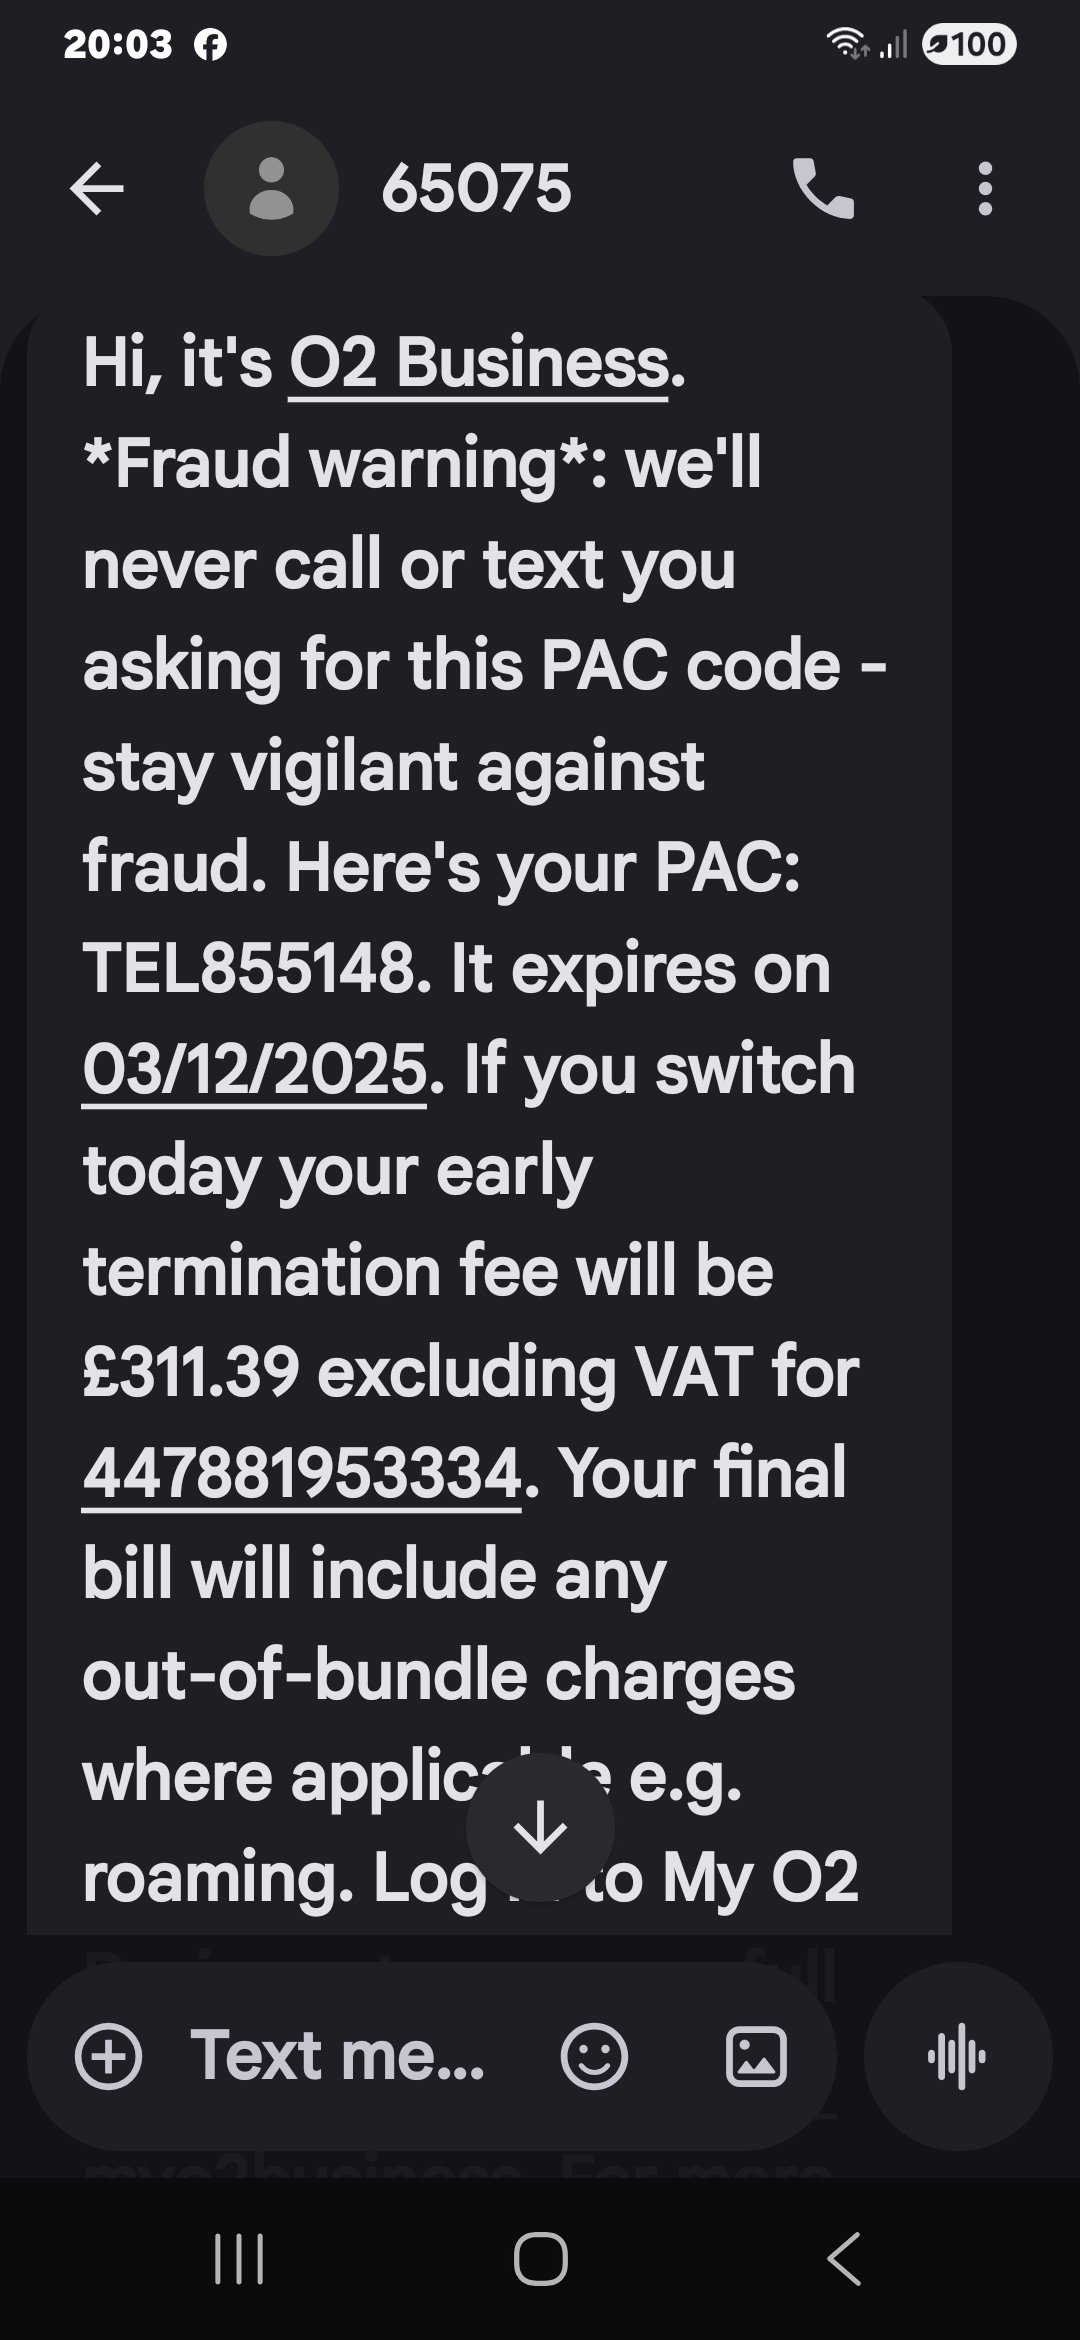Tap the battery indicator in status bar
Image resolution: width=1080 pixels, height=2340 pixels.
[968, 44]
